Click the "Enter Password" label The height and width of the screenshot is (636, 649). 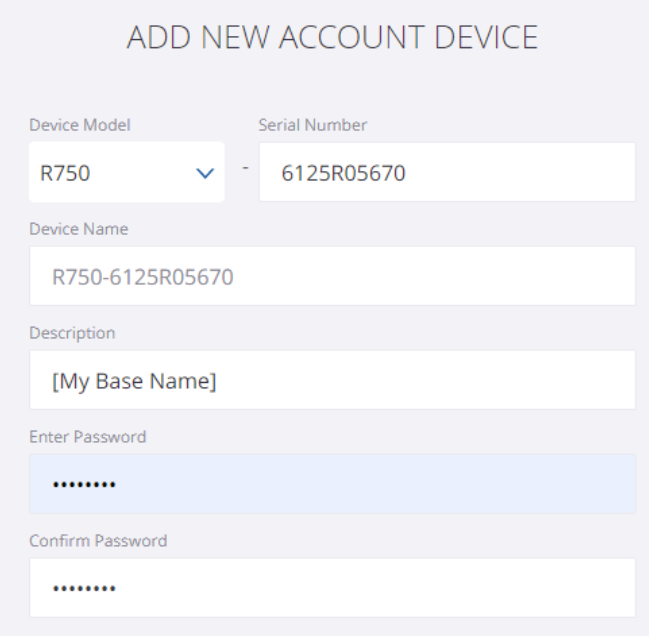coord(88,437)
